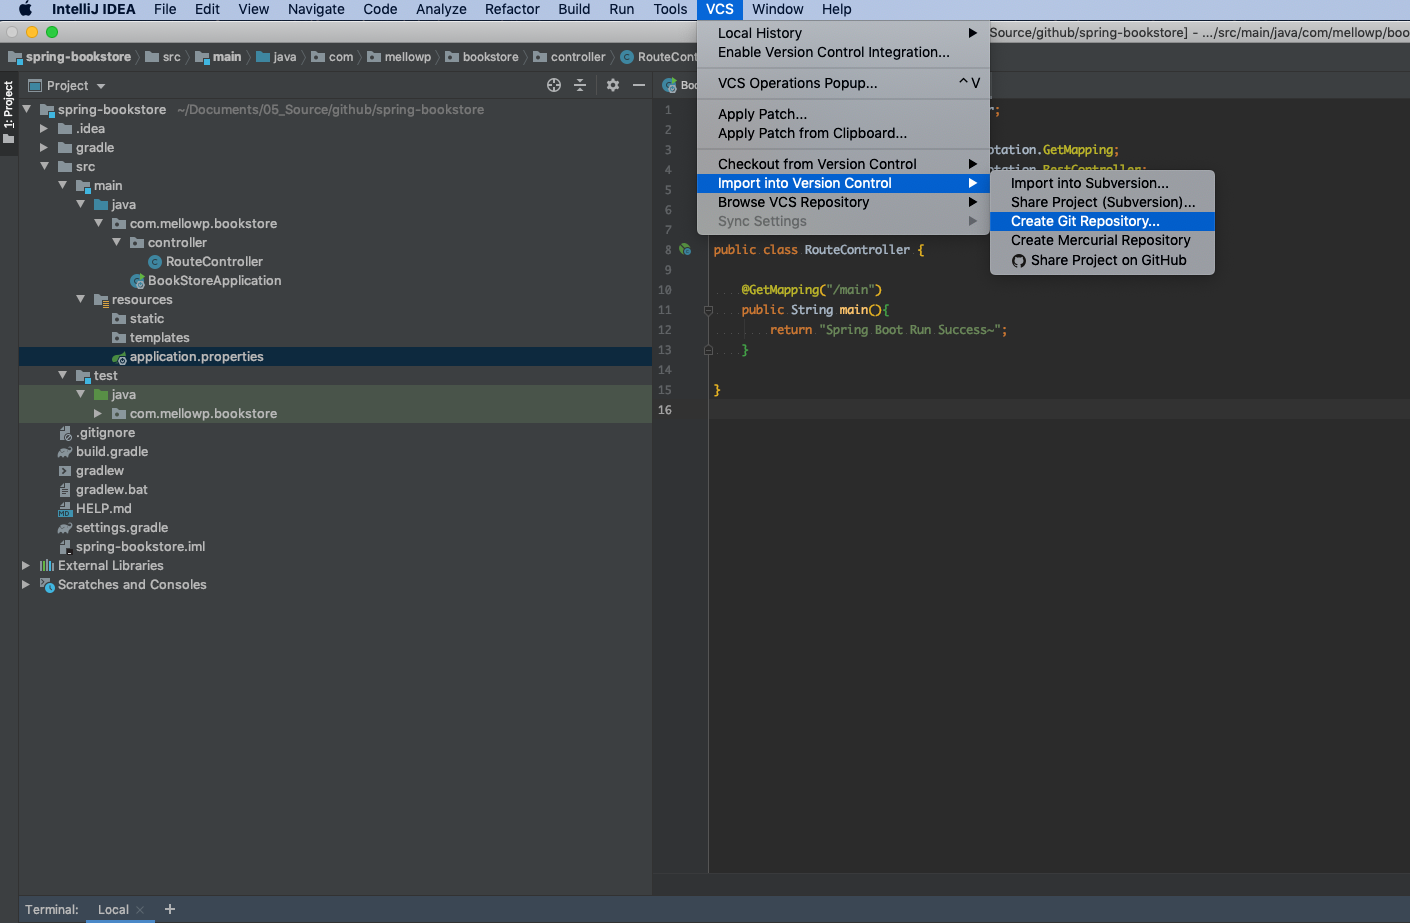The height and width of the screenshot is (923, 1410).
Task: Click the spring-bookstore.iml file icon
Action: tap(65, 547)
